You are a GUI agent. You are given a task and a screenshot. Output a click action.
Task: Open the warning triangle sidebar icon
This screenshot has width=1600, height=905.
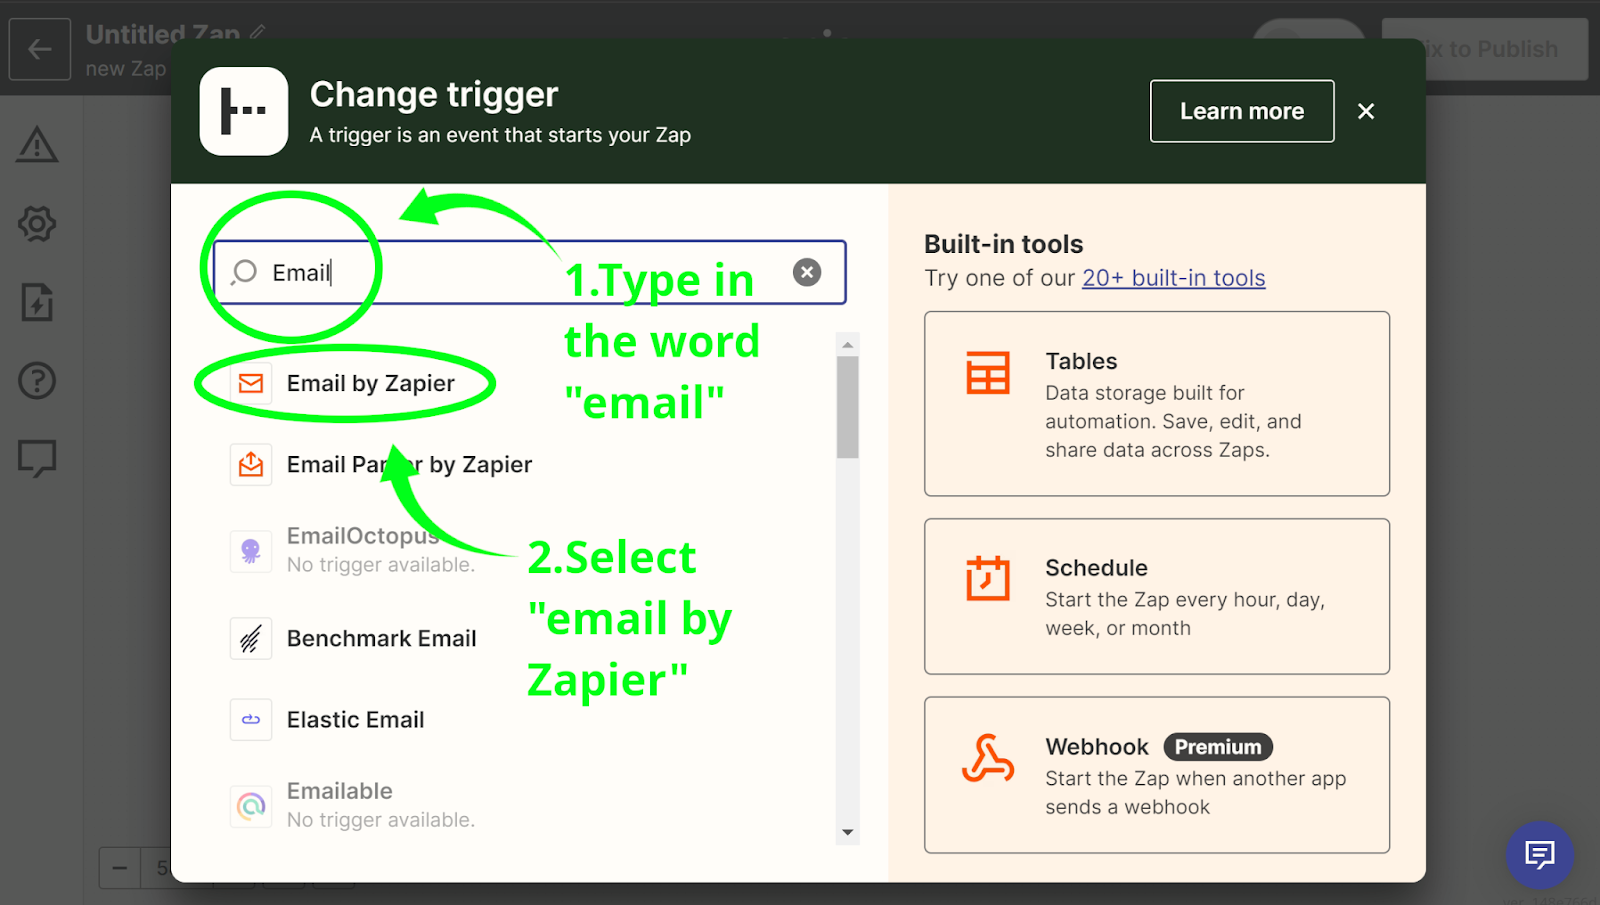pyautogui.click(x=37, y=145)
